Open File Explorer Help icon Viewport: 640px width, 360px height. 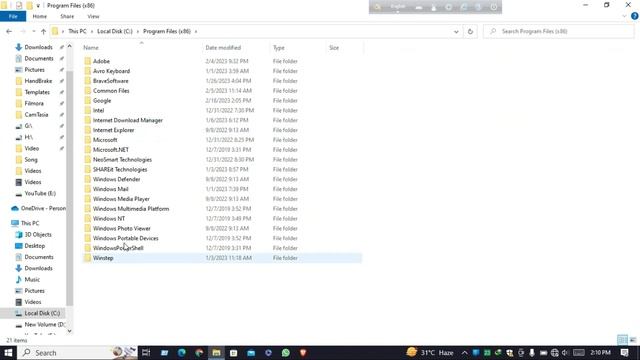coord(634,16)
